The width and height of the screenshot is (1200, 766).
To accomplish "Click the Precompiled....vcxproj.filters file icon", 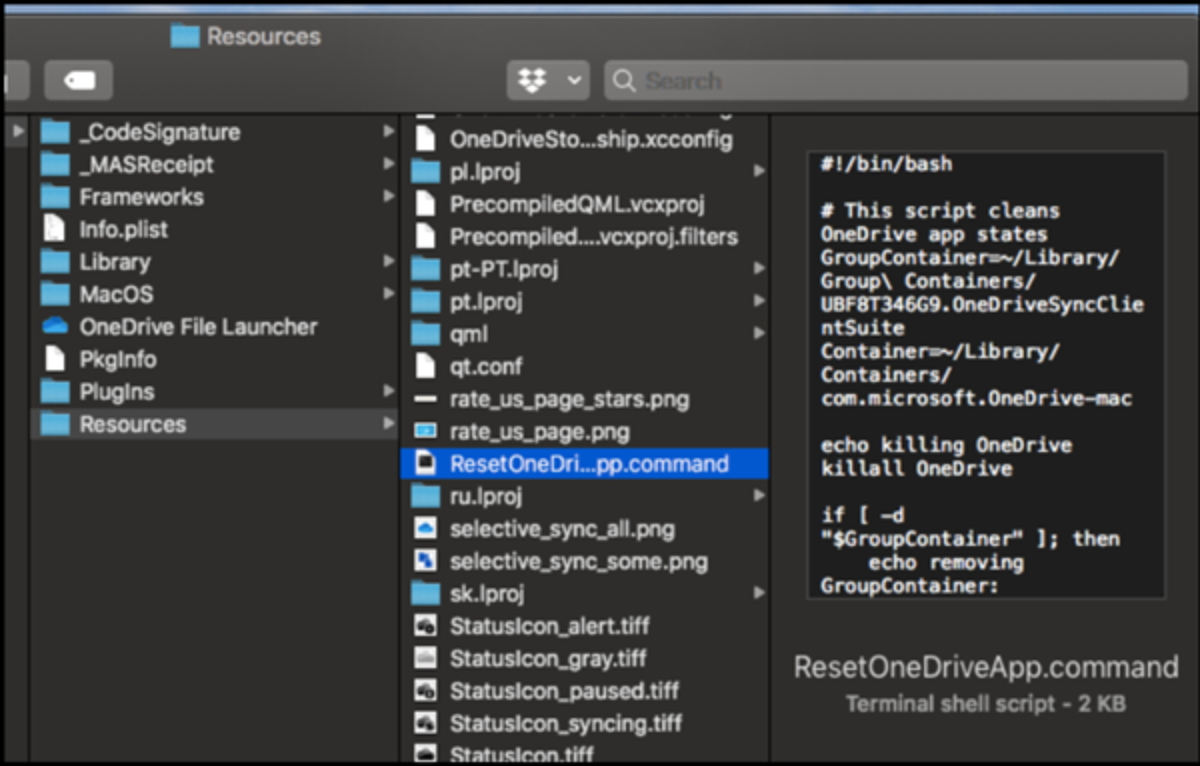I will [x=426, y=237].
